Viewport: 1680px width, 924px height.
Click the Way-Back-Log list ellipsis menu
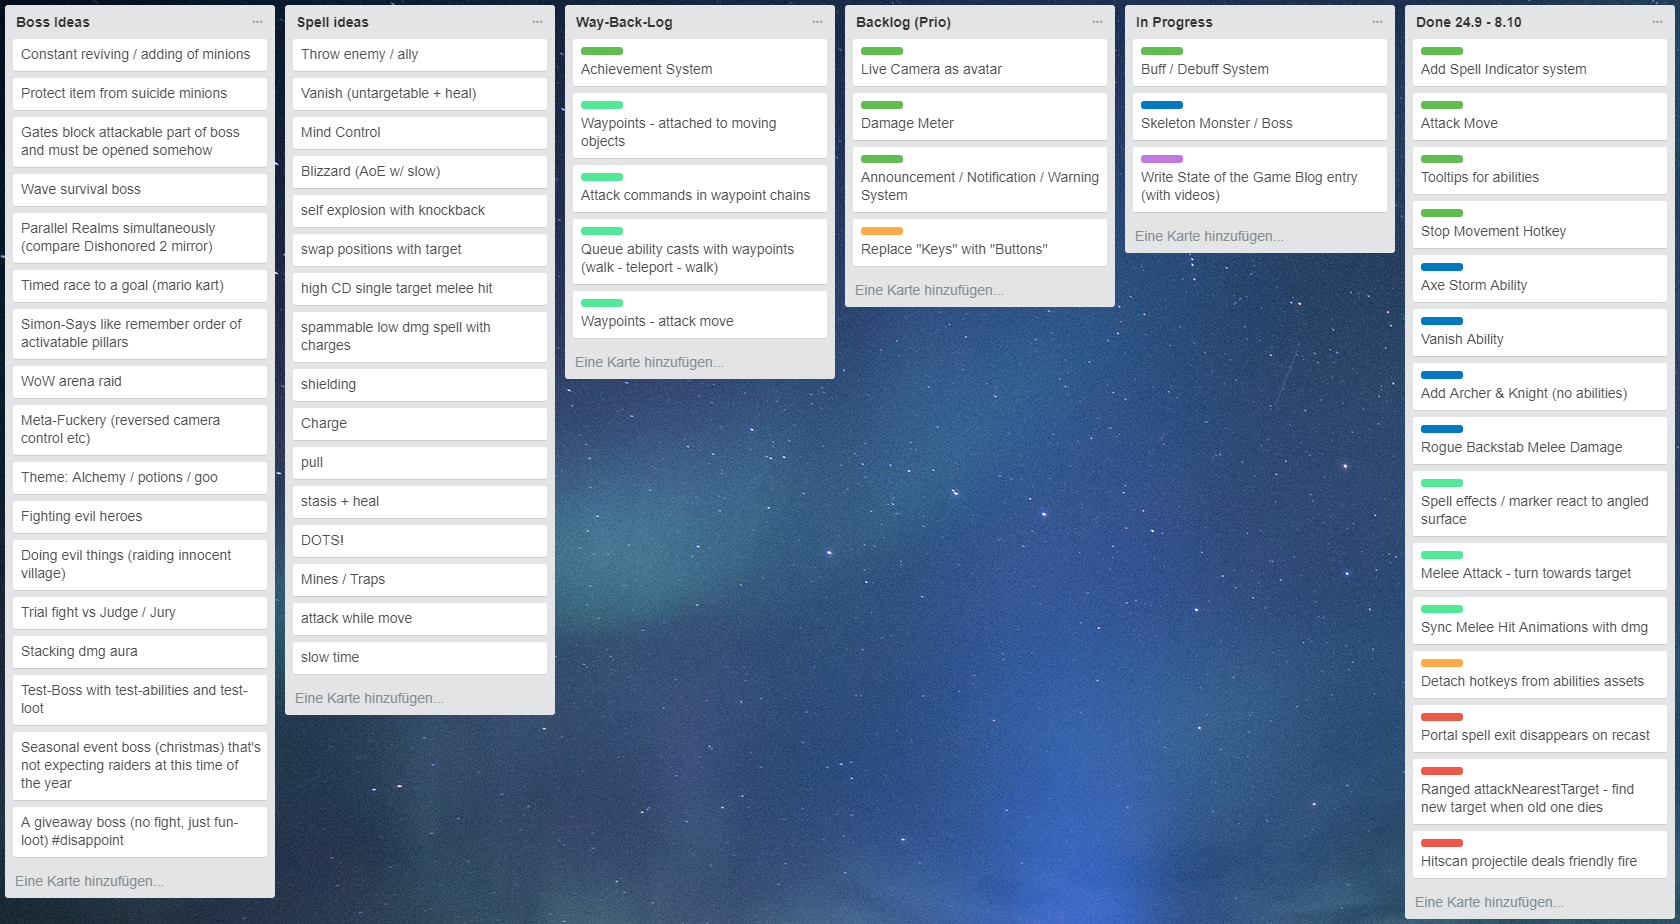click(x=817, y=22)
